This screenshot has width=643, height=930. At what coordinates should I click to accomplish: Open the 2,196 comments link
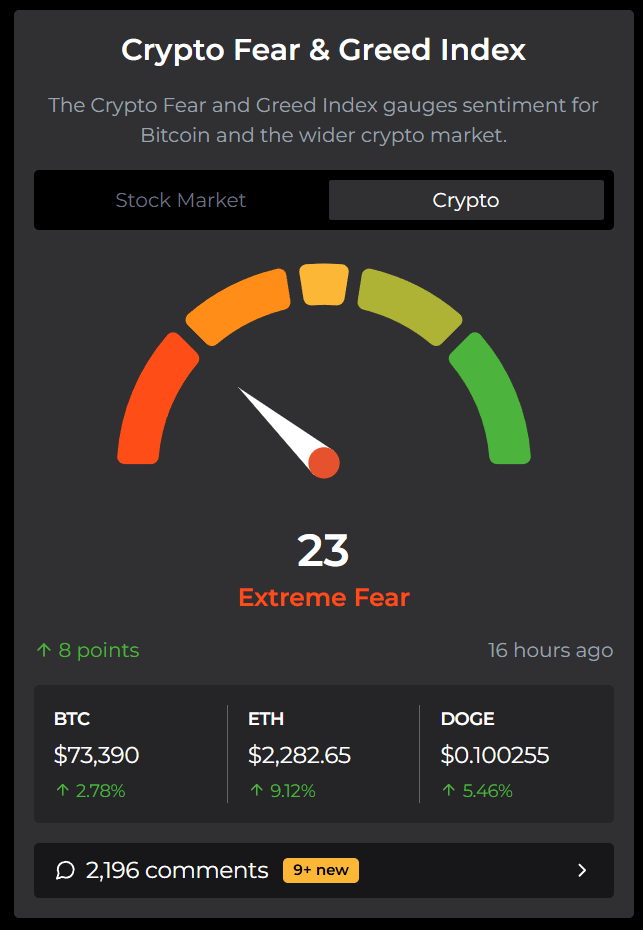point(177,870)
